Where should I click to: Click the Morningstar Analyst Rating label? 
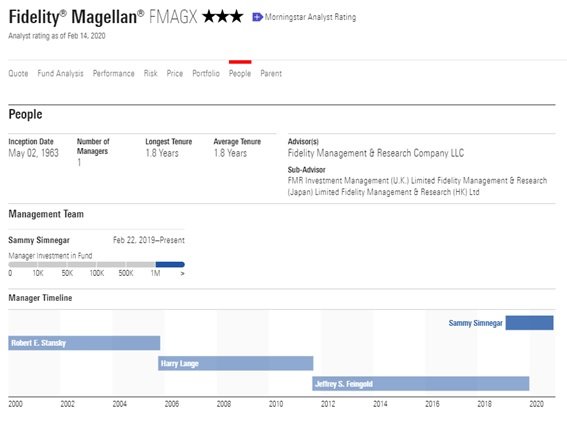tap(310, 17)
